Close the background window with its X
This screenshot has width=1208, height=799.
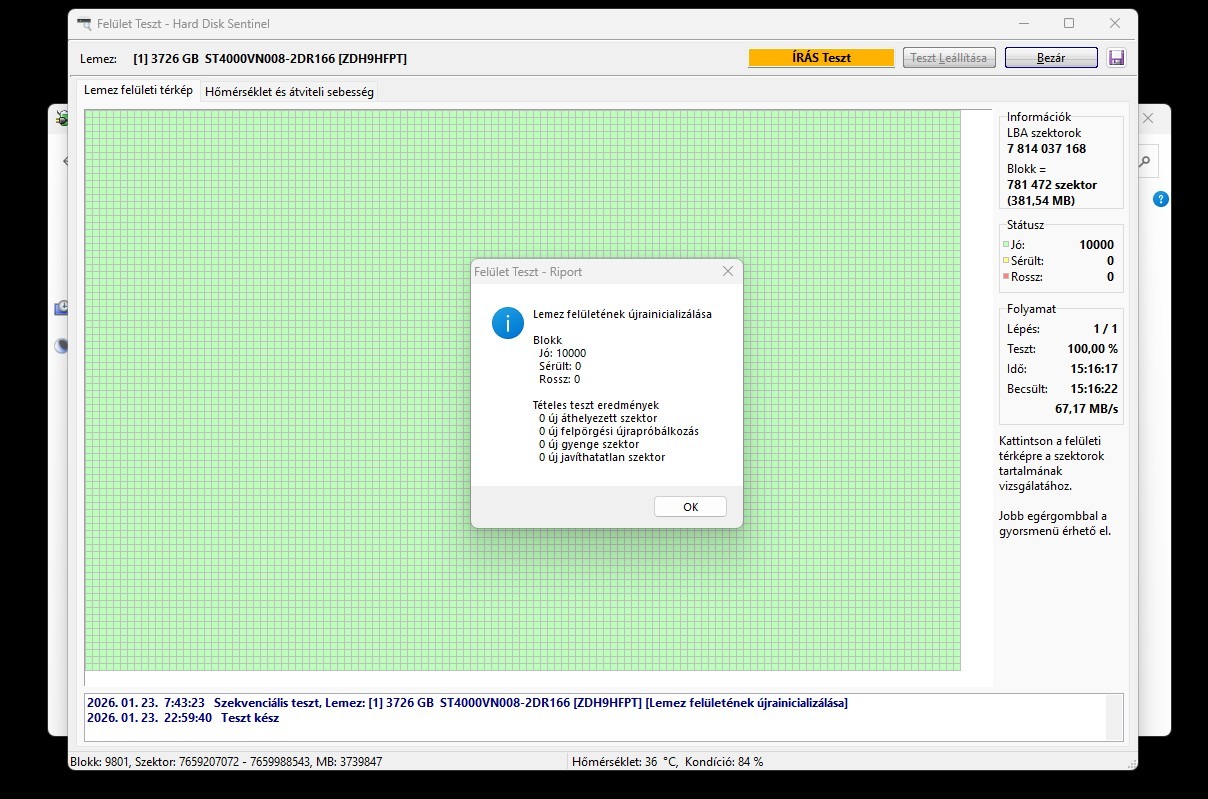(x=1148, y=118)
